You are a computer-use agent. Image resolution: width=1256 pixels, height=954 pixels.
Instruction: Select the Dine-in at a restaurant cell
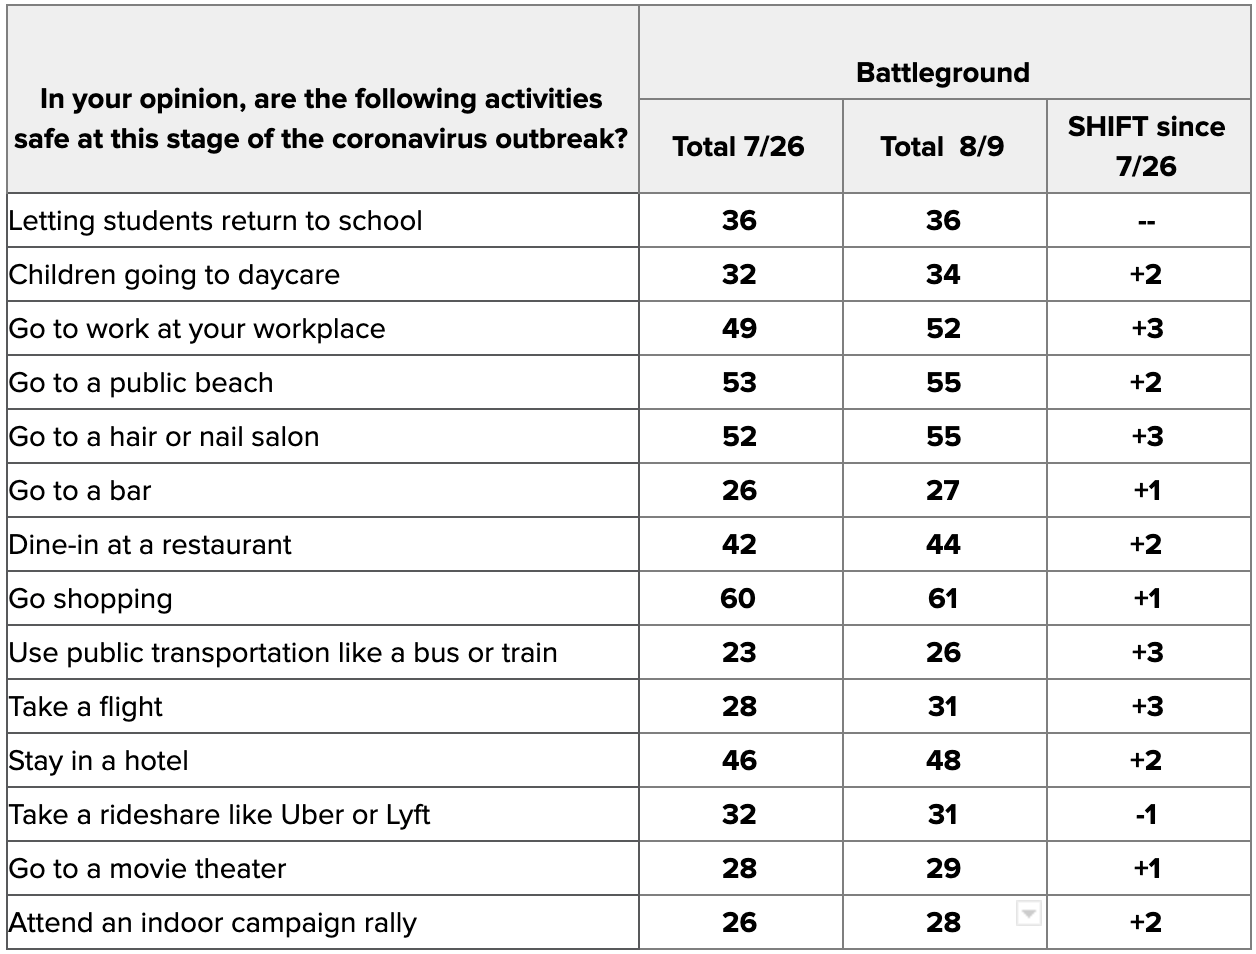(x=322, y=544)
